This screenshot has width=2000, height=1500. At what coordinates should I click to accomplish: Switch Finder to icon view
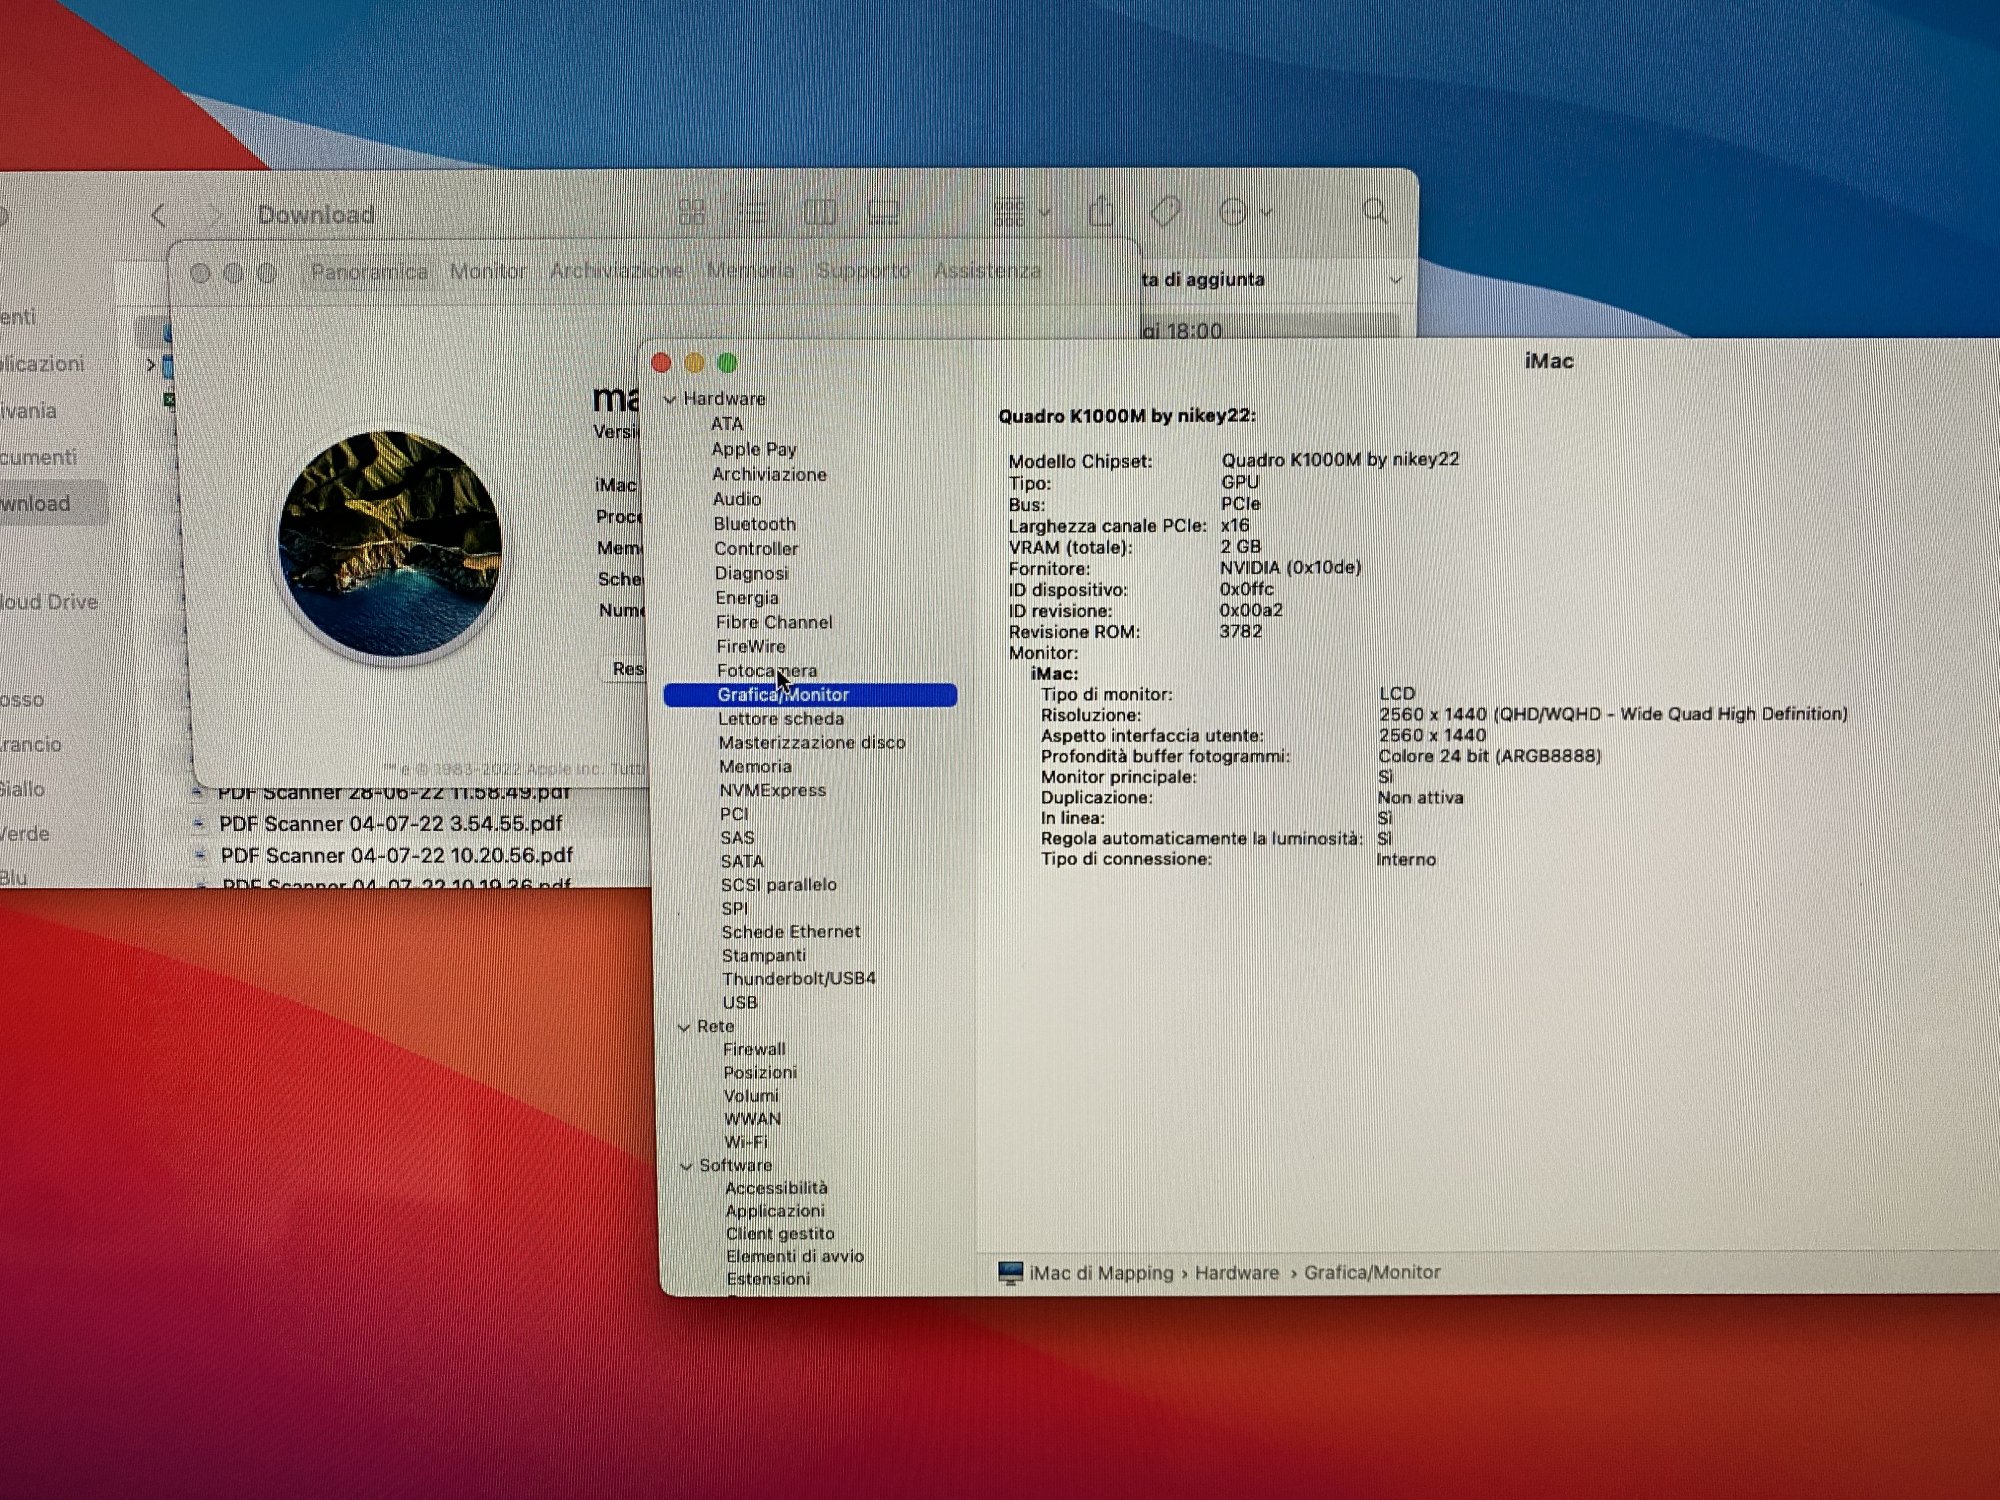pos(691,212)
